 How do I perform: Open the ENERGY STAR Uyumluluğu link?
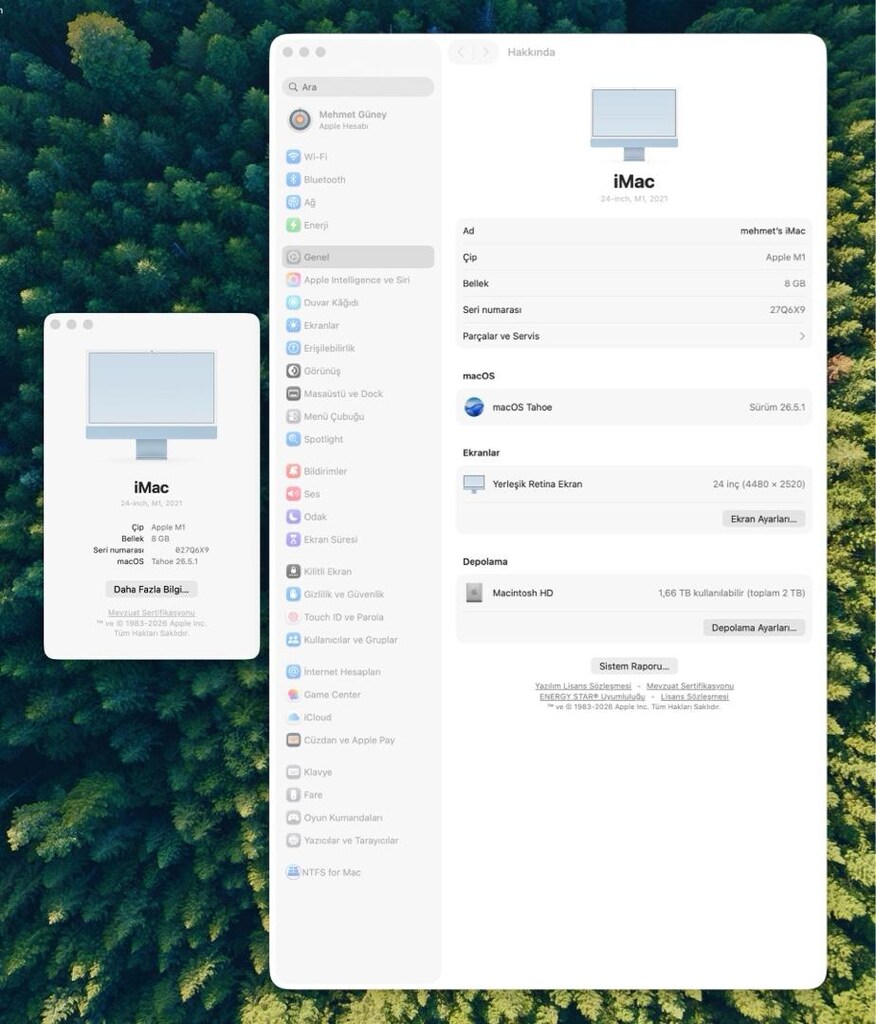[592, 697]
